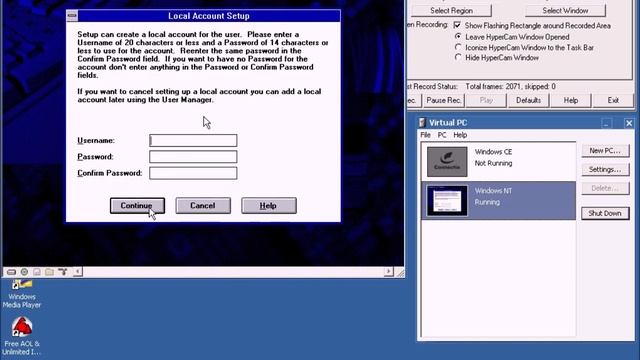The image size is (640, 360).
Task: Click Continue in Local Account Setup
Action: pyautogui.click(x=137, y=206)
